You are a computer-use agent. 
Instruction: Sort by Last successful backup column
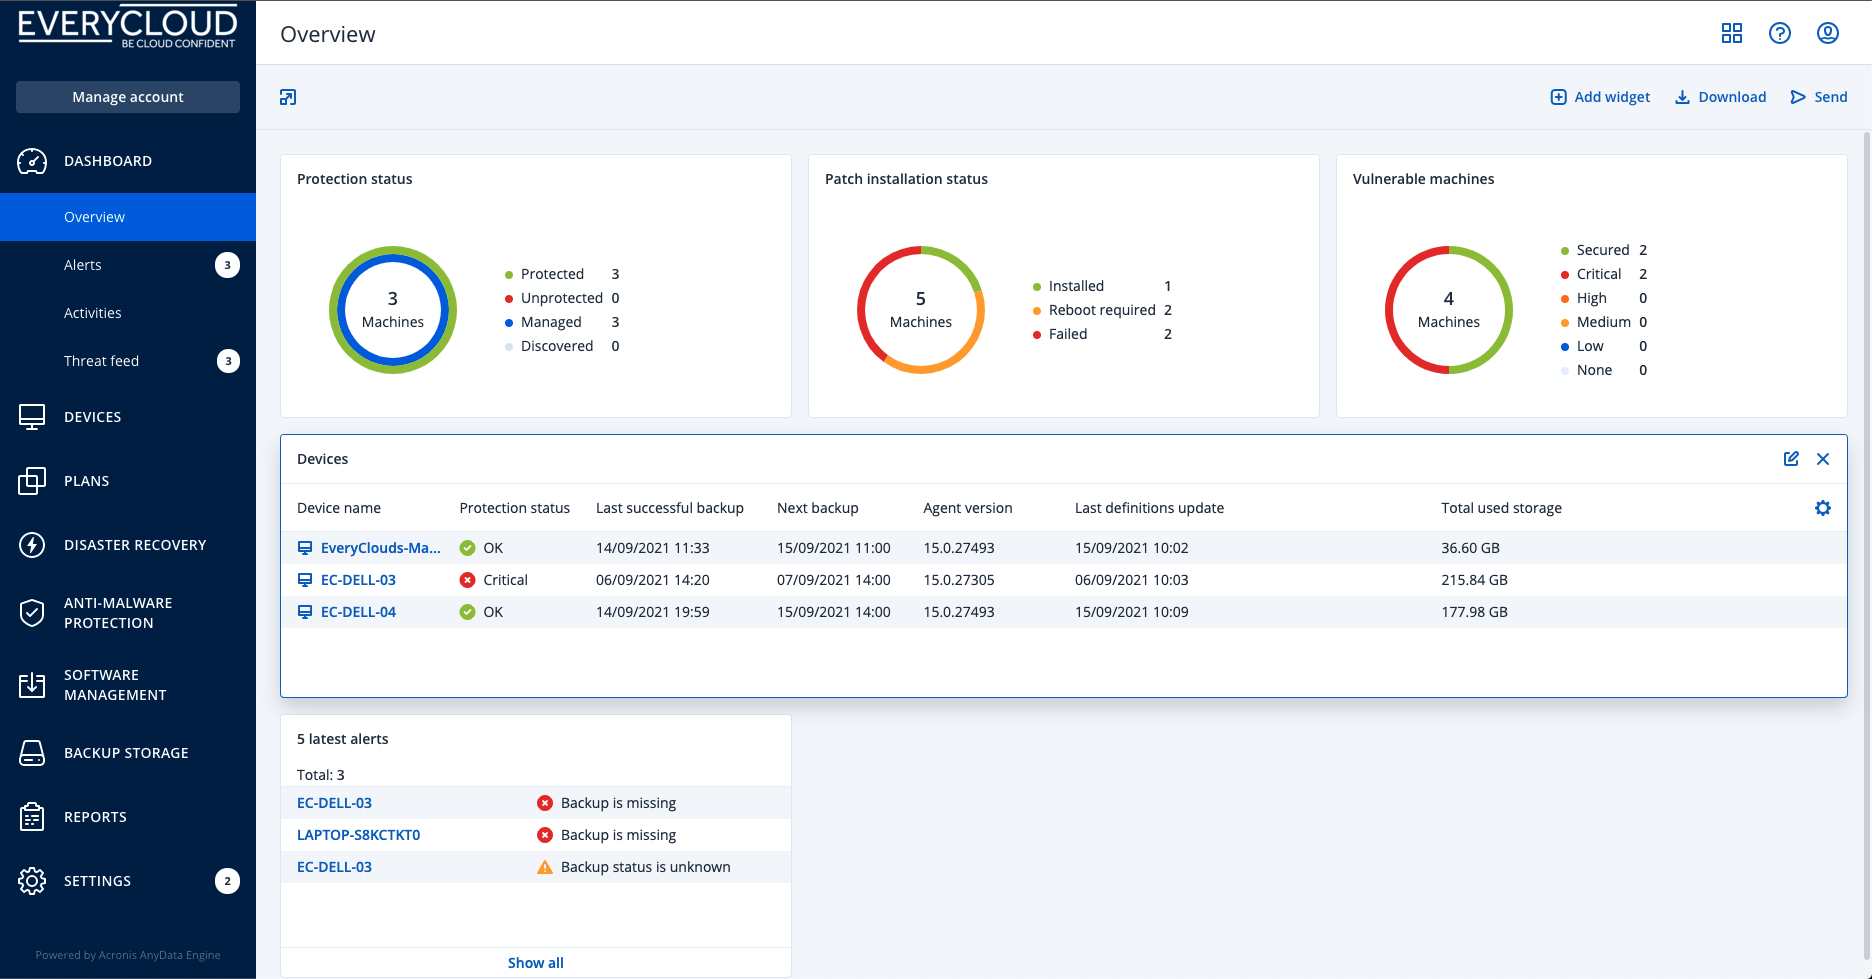(670, 508)
